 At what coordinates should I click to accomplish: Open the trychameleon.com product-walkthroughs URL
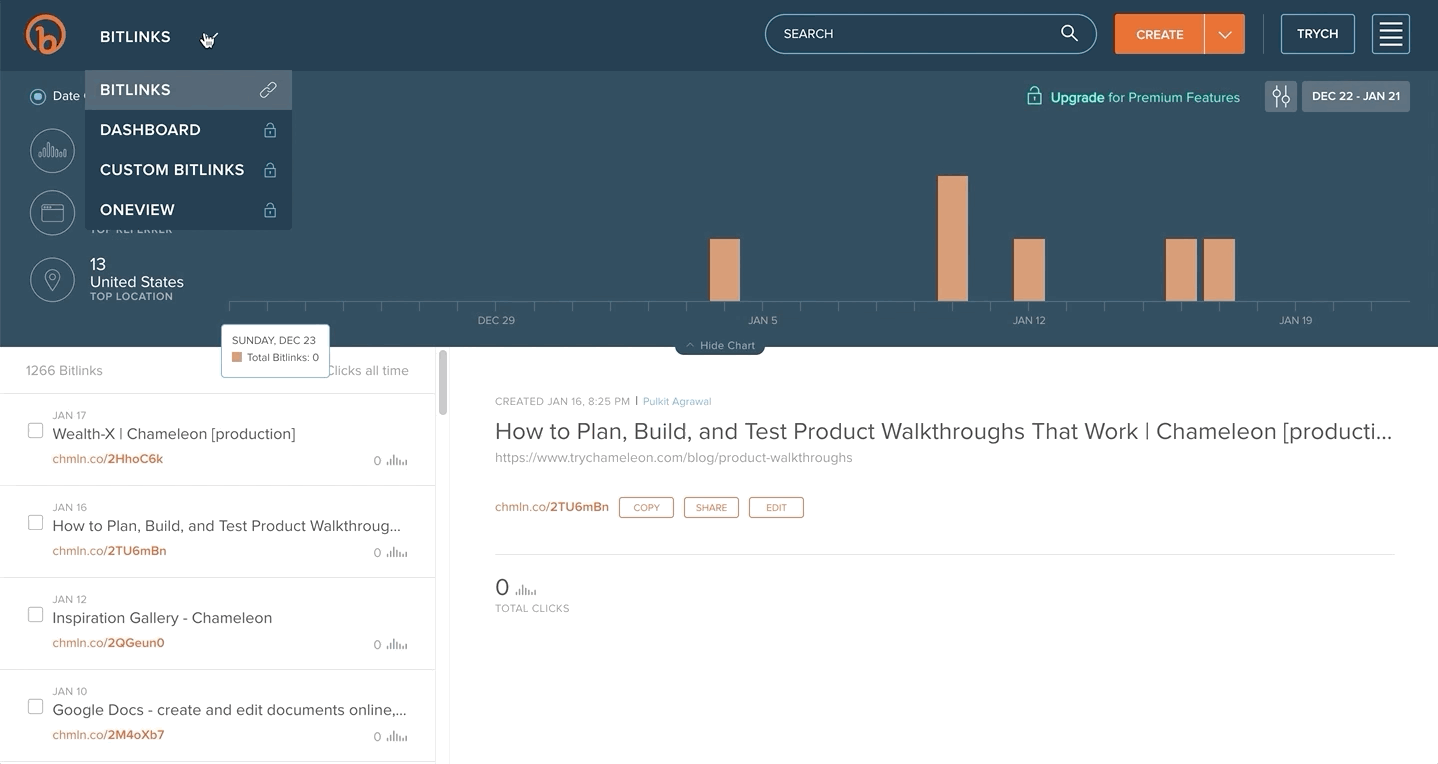coord(673,457)
